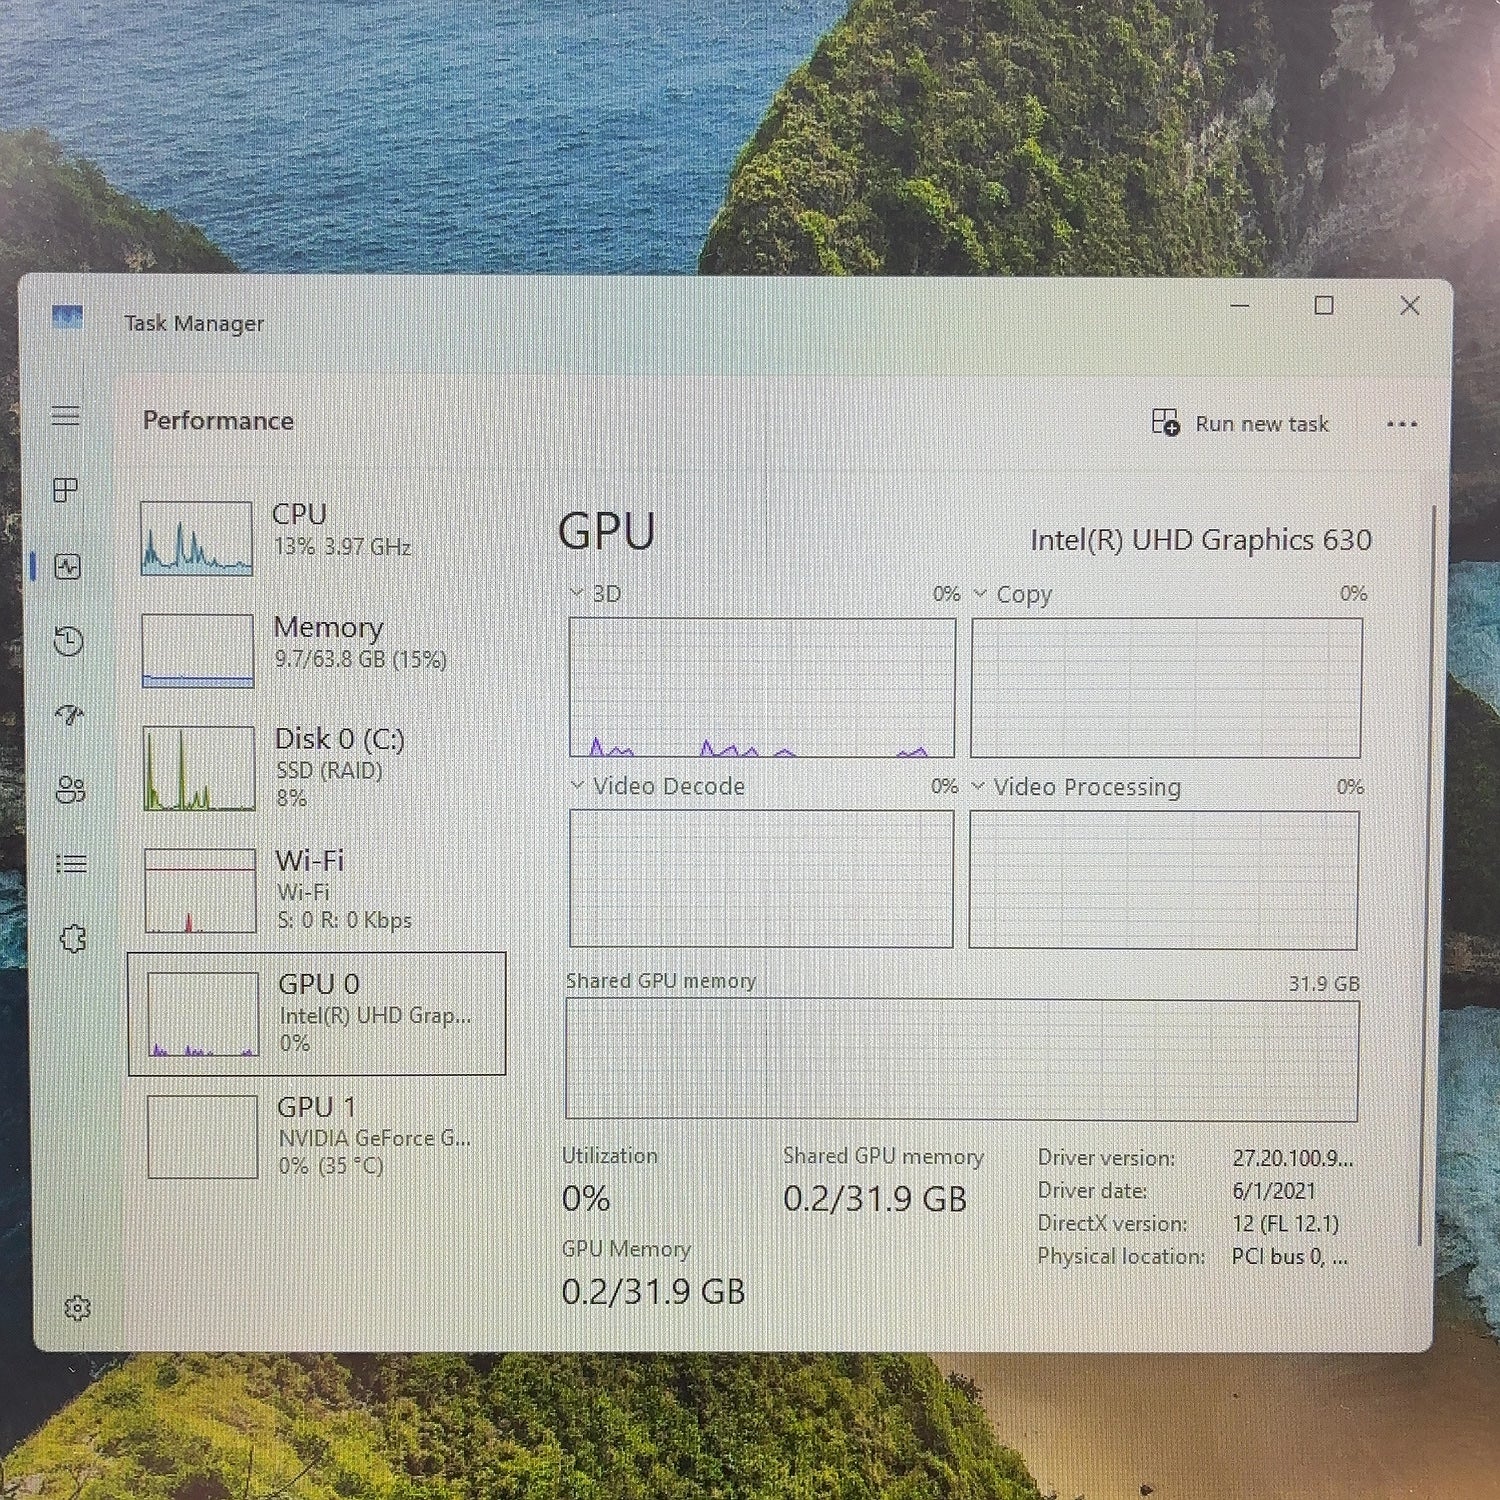Click the Video Decode graph
1500x1500 pixels.
[761, 879]
